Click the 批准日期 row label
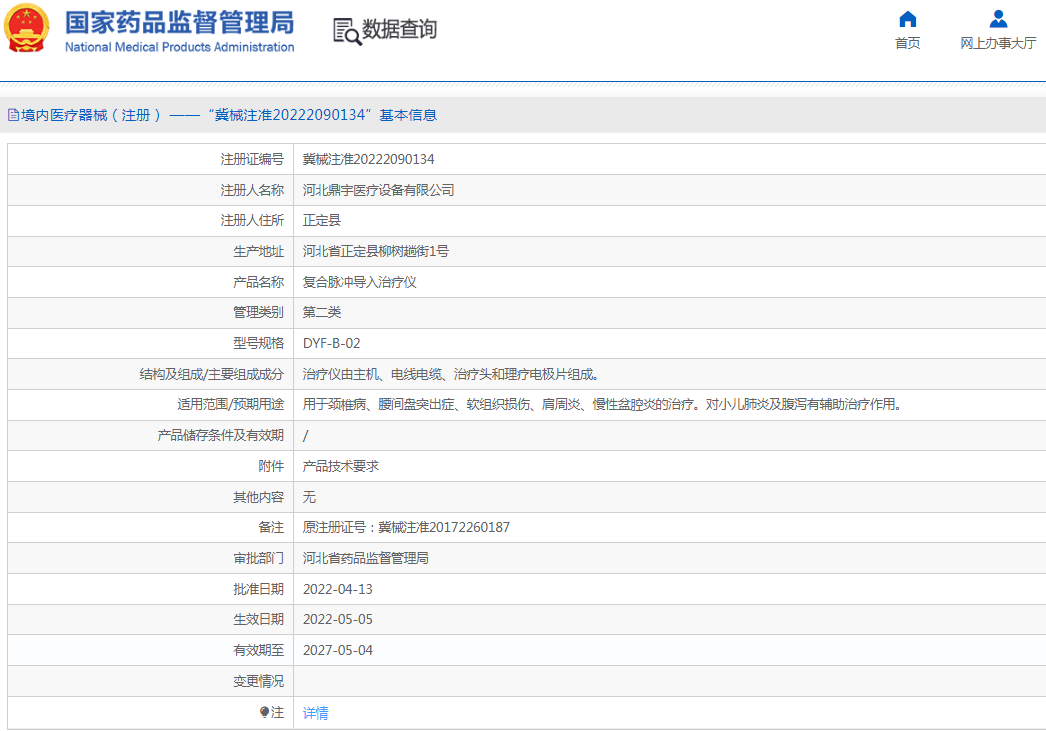This screenshot has height=731, width=1046. pyautogui.click(x=258, y=589)
